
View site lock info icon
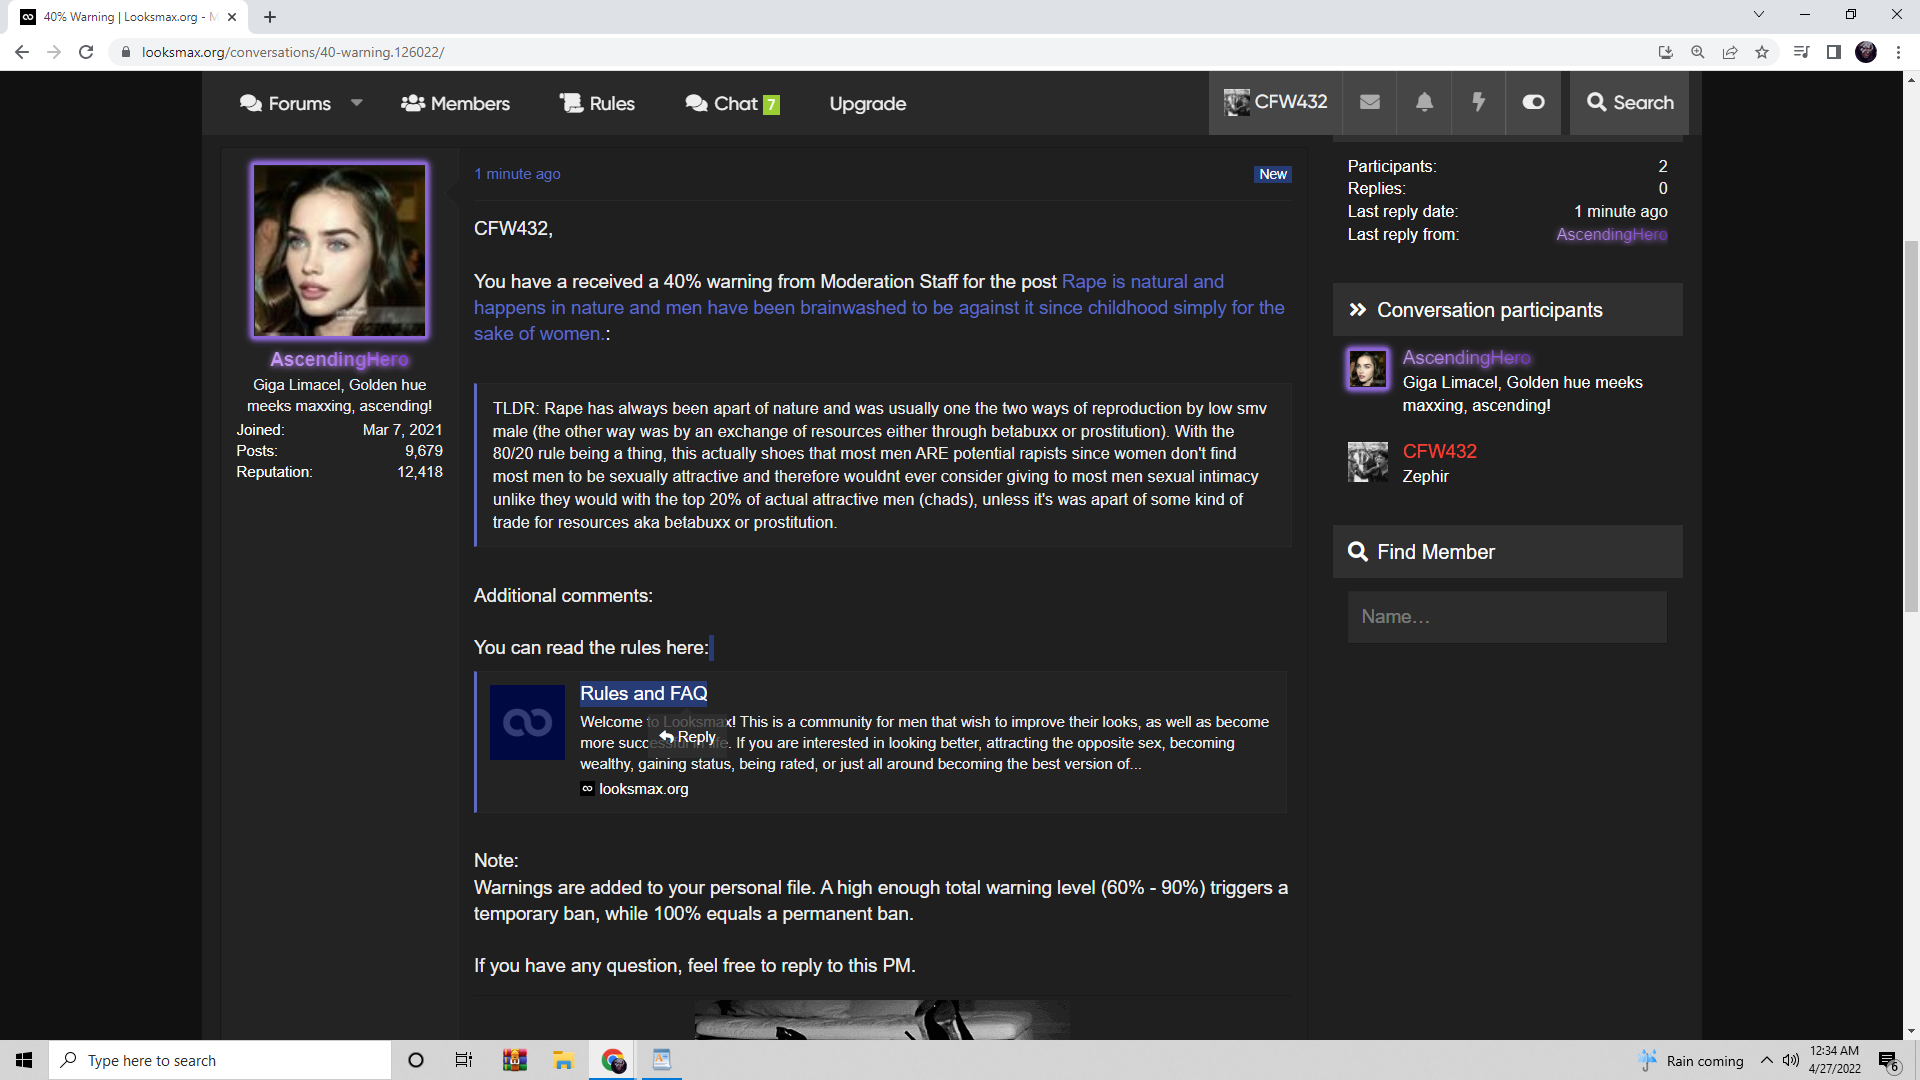click(x=125, y=52)
